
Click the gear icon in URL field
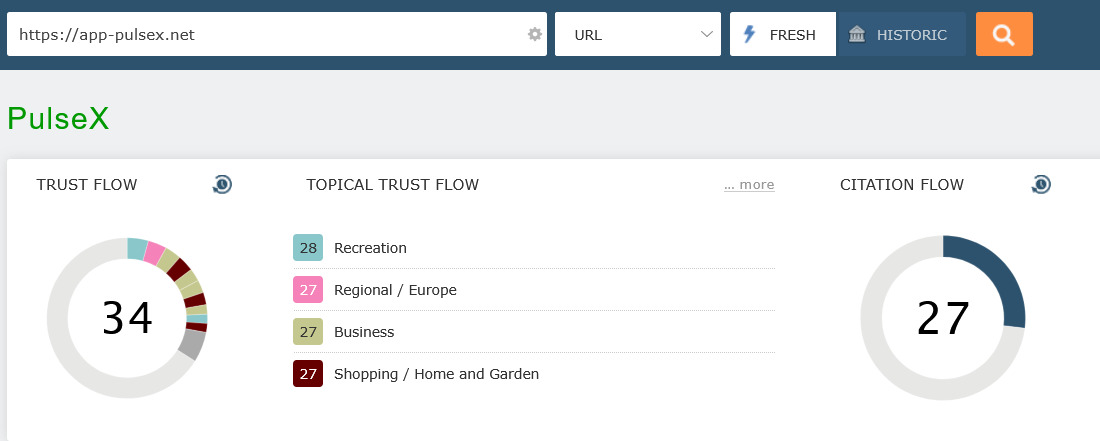tap(535, 35)
